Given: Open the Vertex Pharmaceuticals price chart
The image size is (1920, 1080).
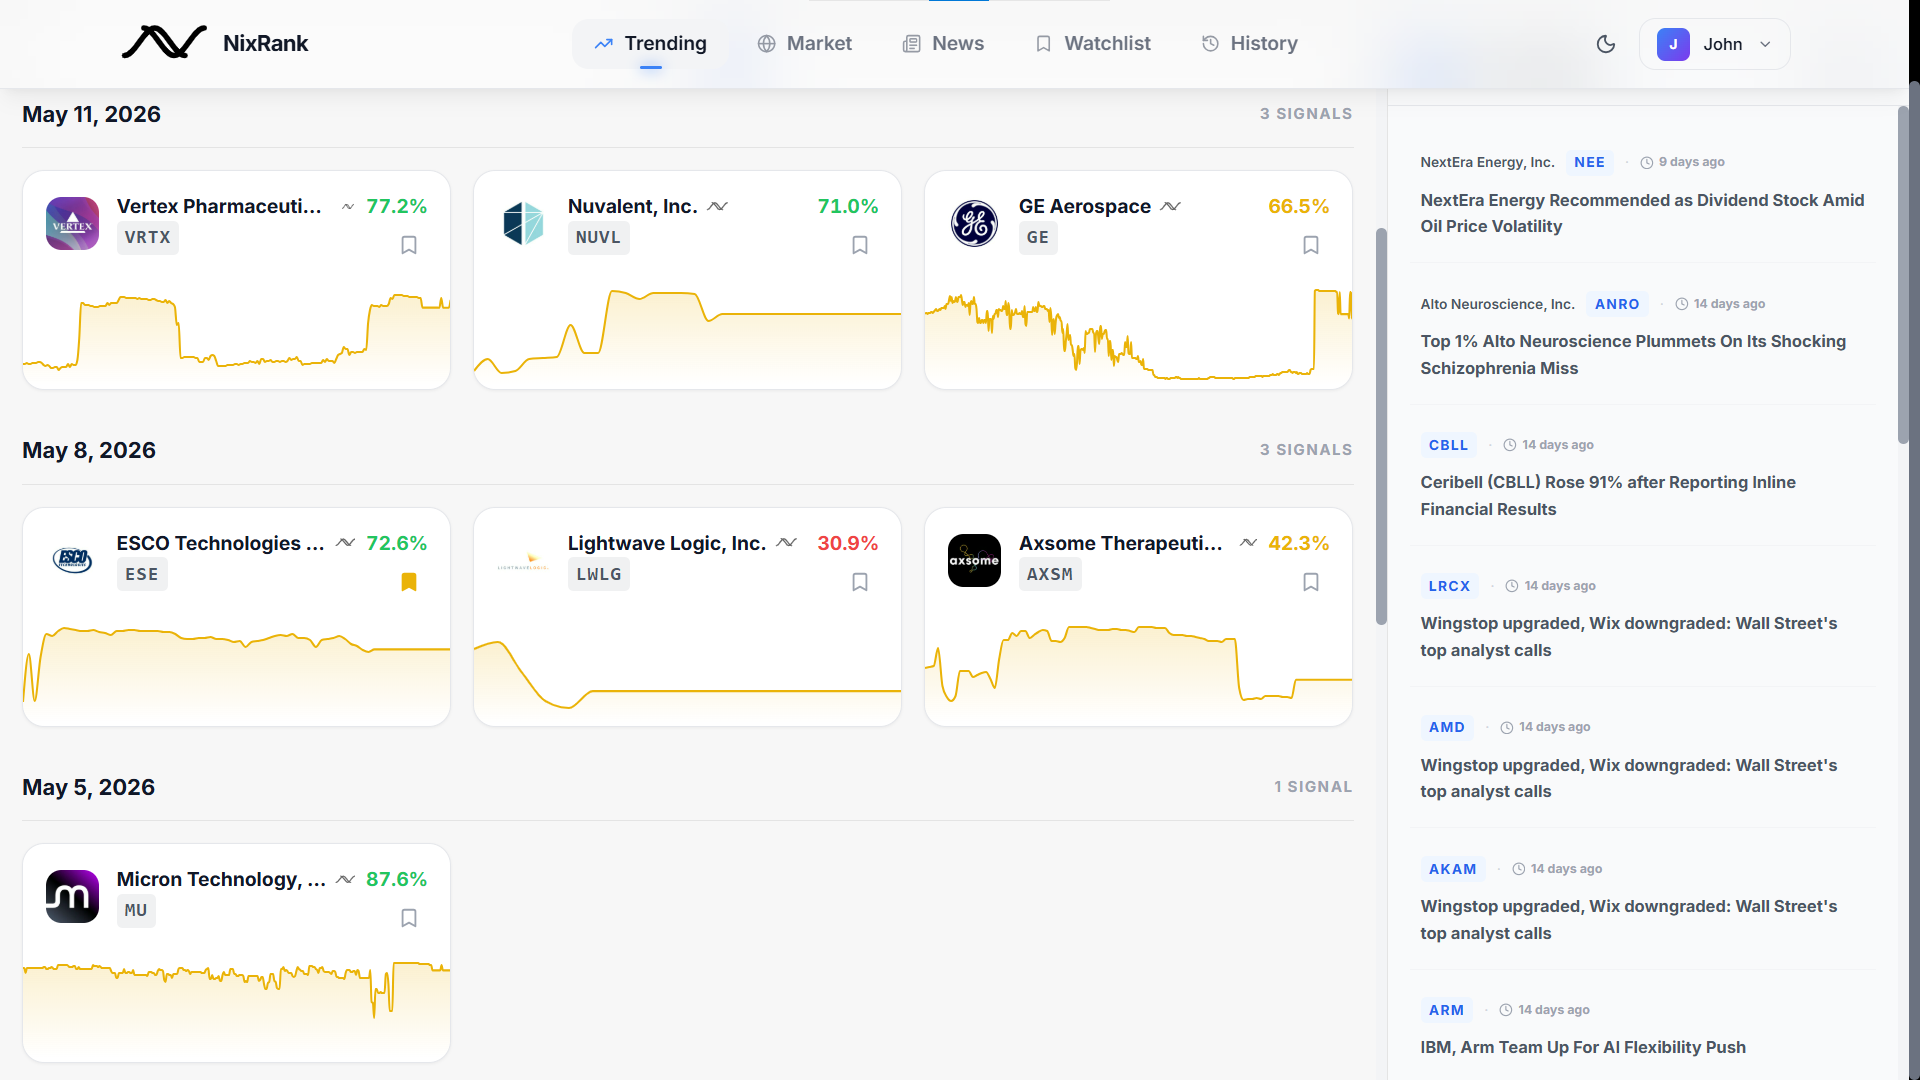Looking at the screenshot, I should pyautogui.click(x=236, y=335).
